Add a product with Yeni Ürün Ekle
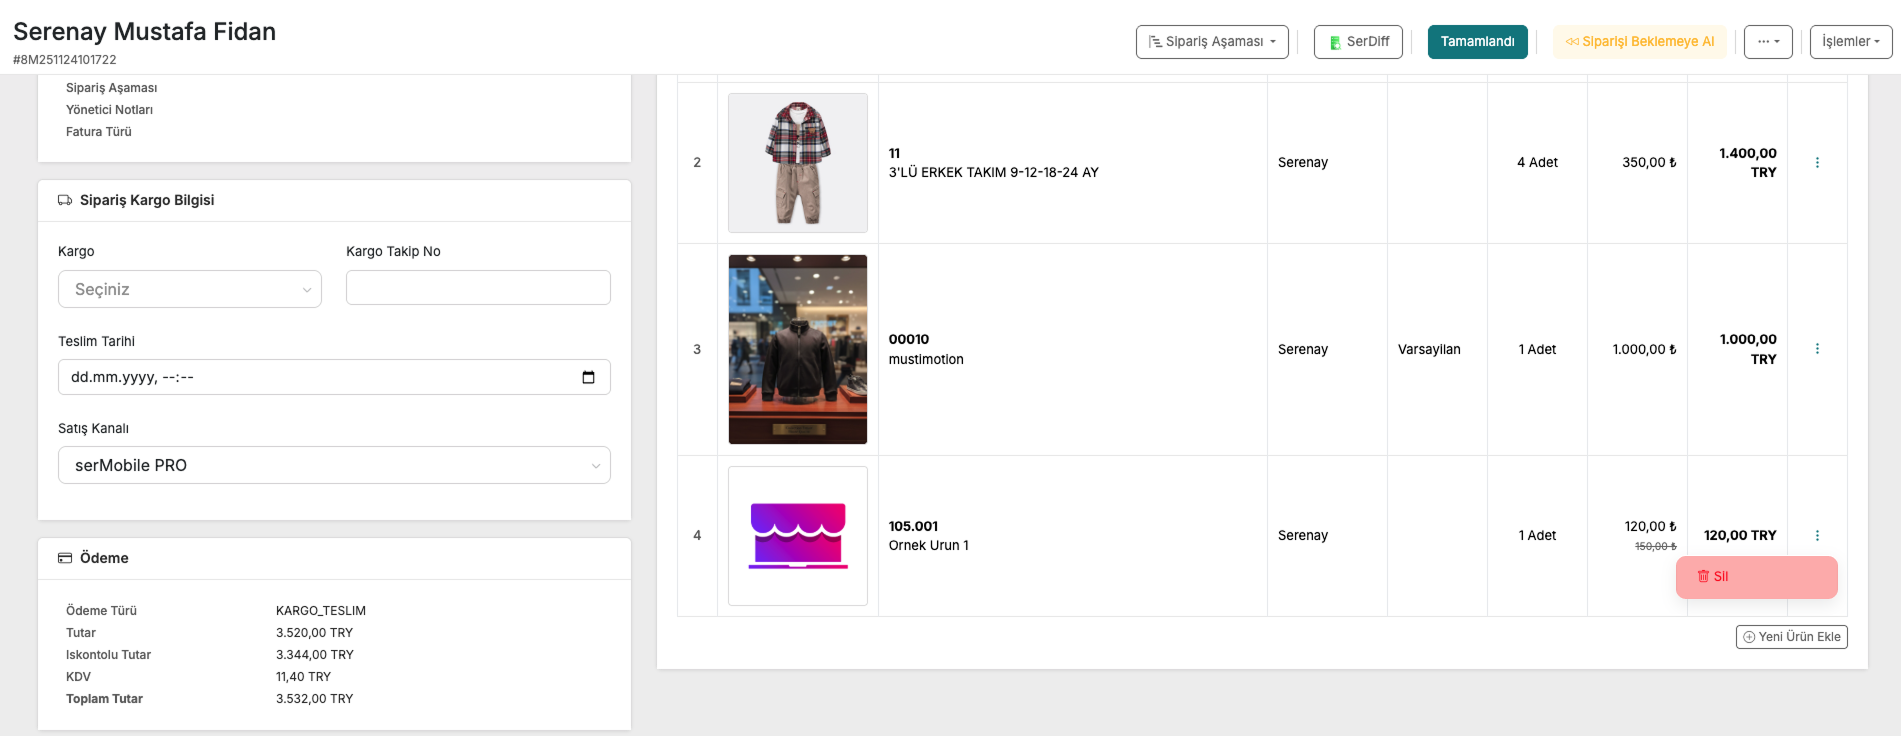1901x736 pixels. click(x=1791, y=637)
